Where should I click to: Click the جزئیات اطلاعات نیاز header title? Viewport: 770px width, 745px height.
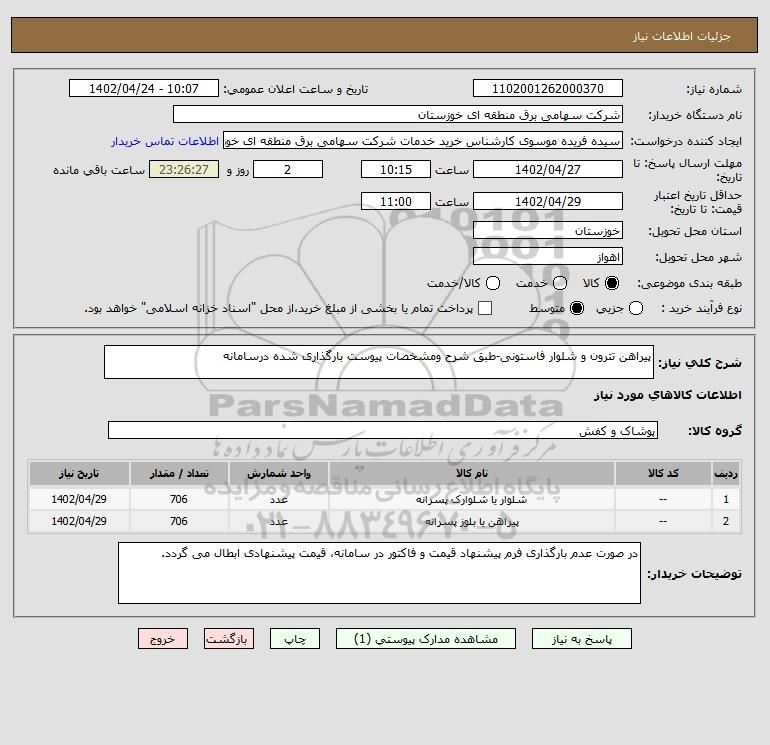[x=682, y=36]
